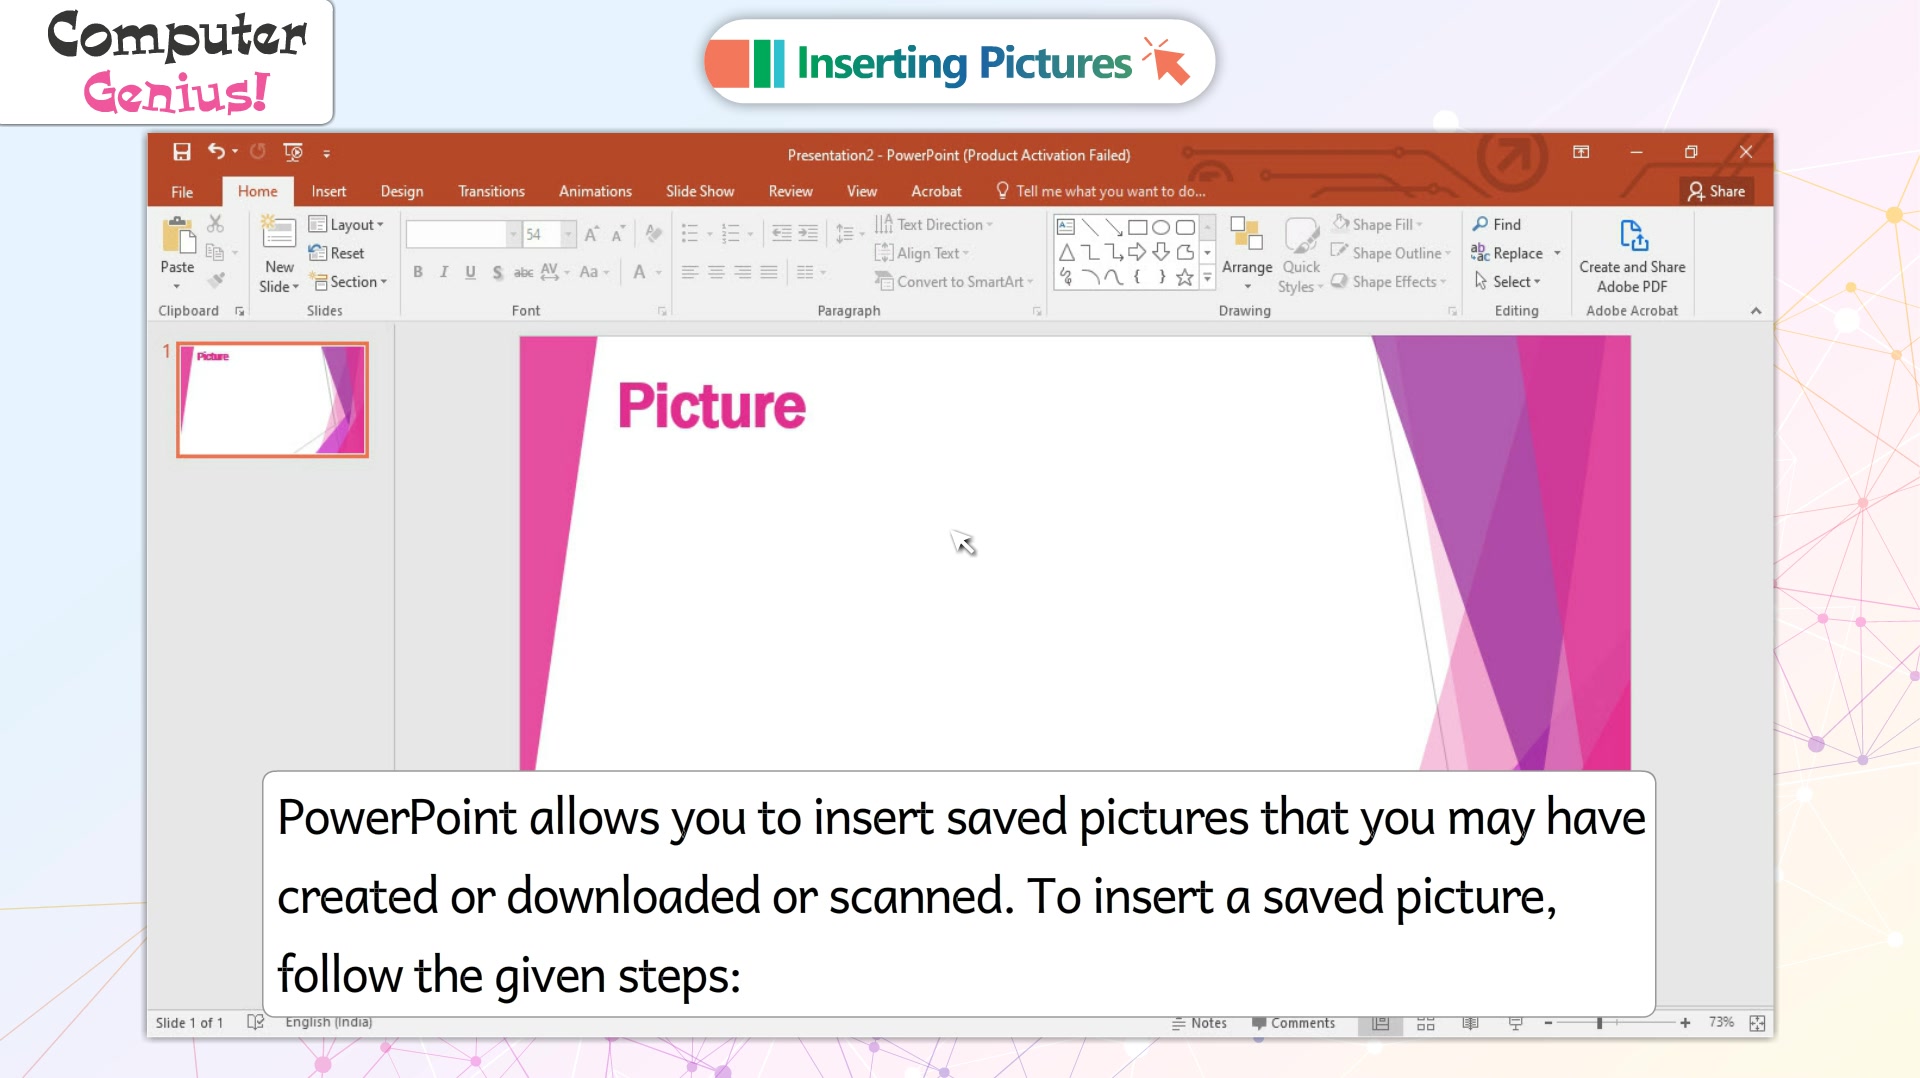The width and height of the screenshot is (1920, 1078).
Task: Select the Text Box shape in gallery
Action: tap(1066, 227)
